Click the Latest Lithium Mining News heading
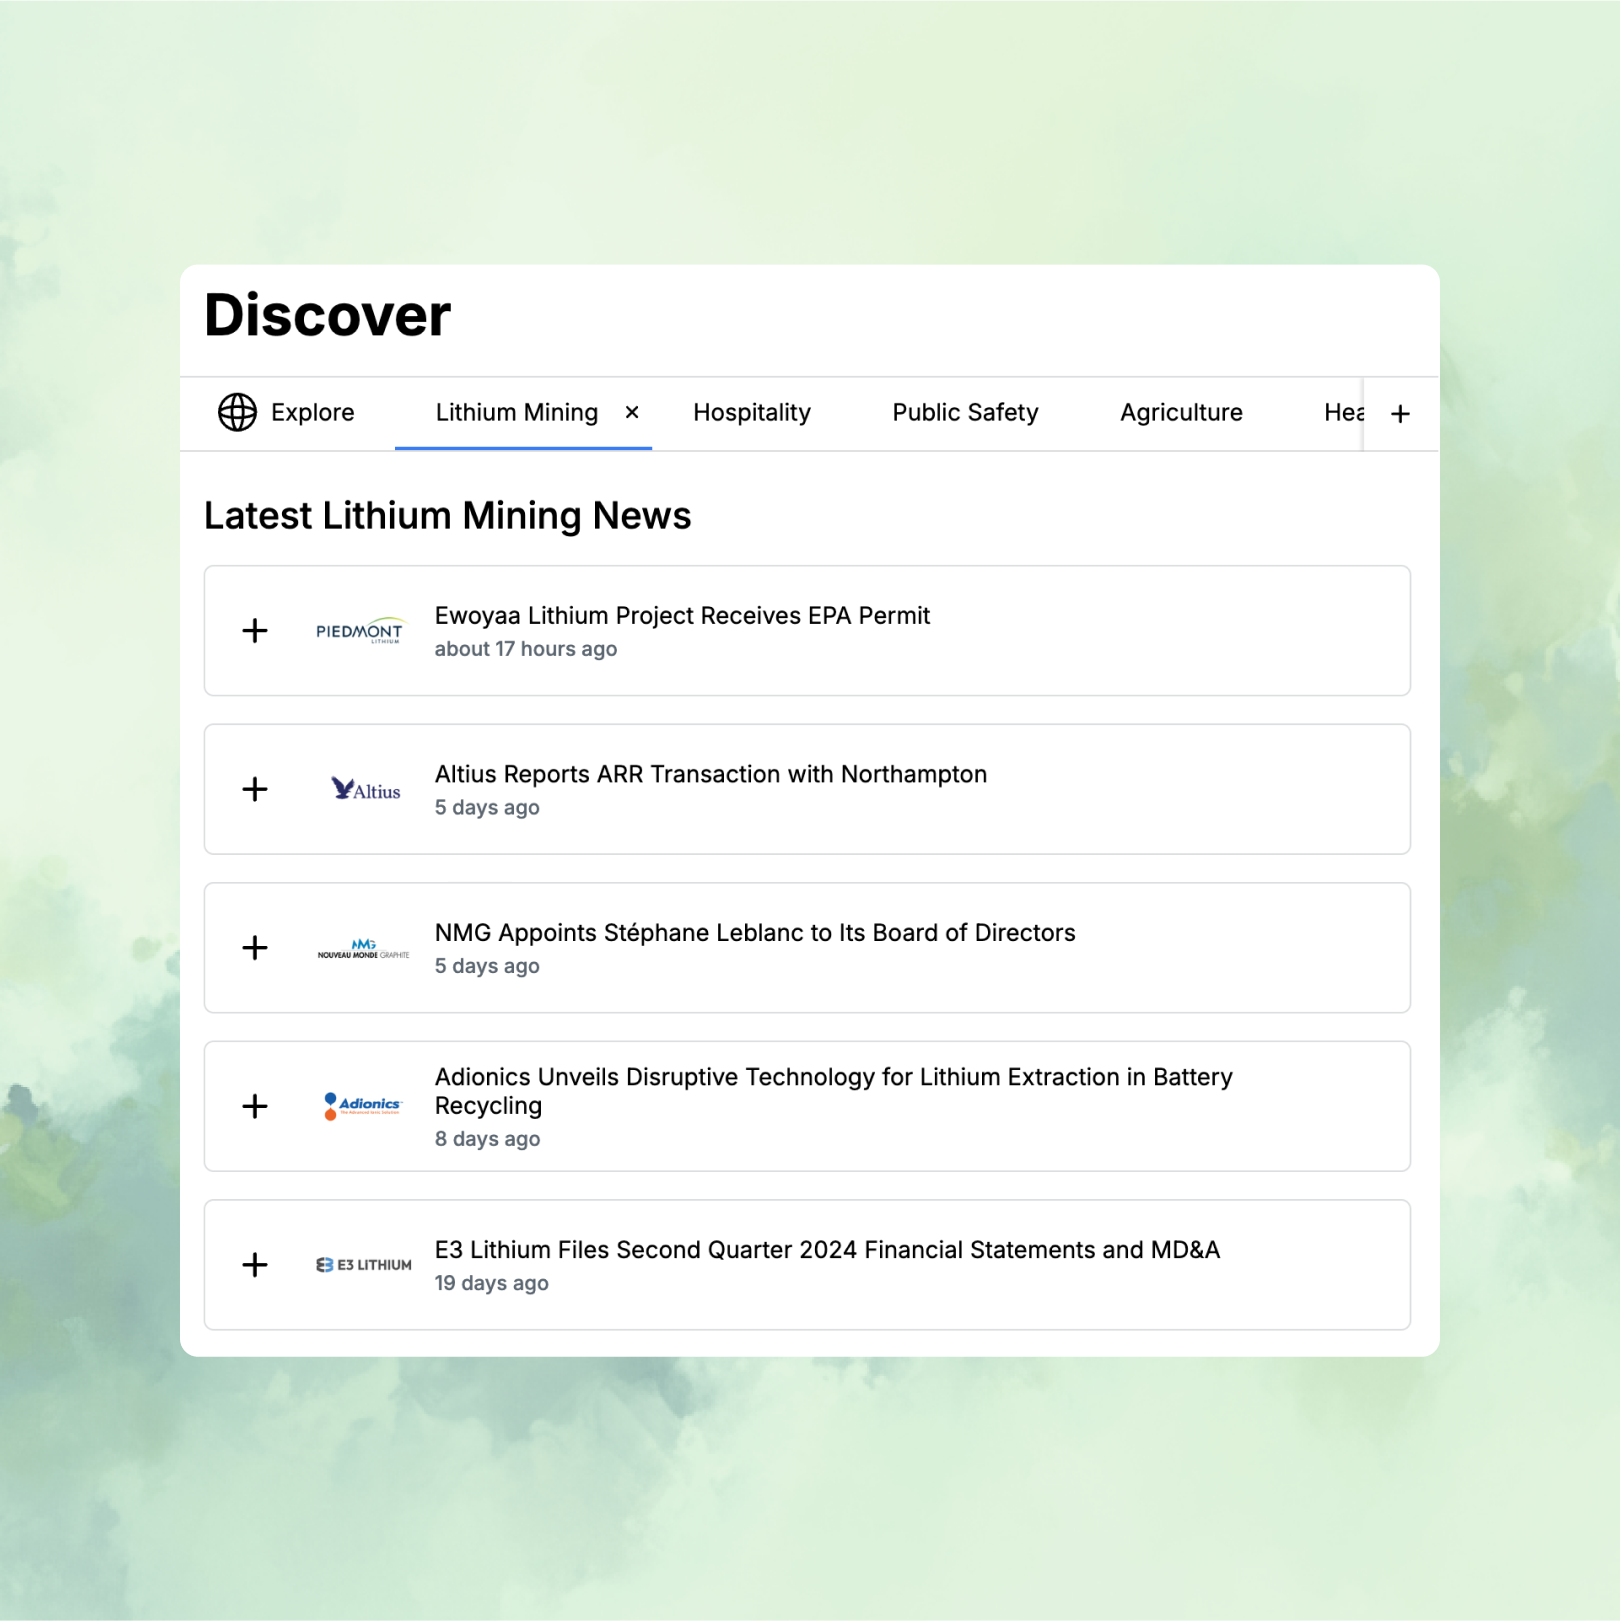The image size is (1620, 1621). (x=447, y=516)
